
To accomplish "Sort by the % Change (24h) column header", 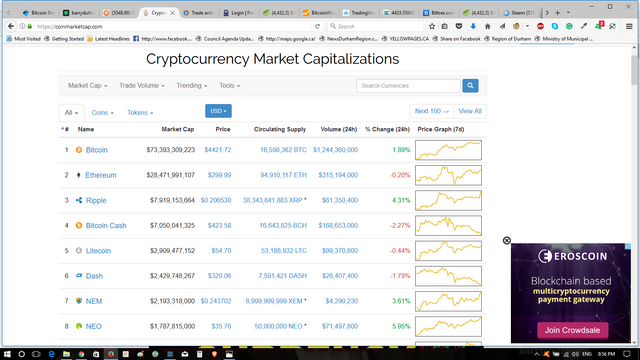I will coord(387,129).
